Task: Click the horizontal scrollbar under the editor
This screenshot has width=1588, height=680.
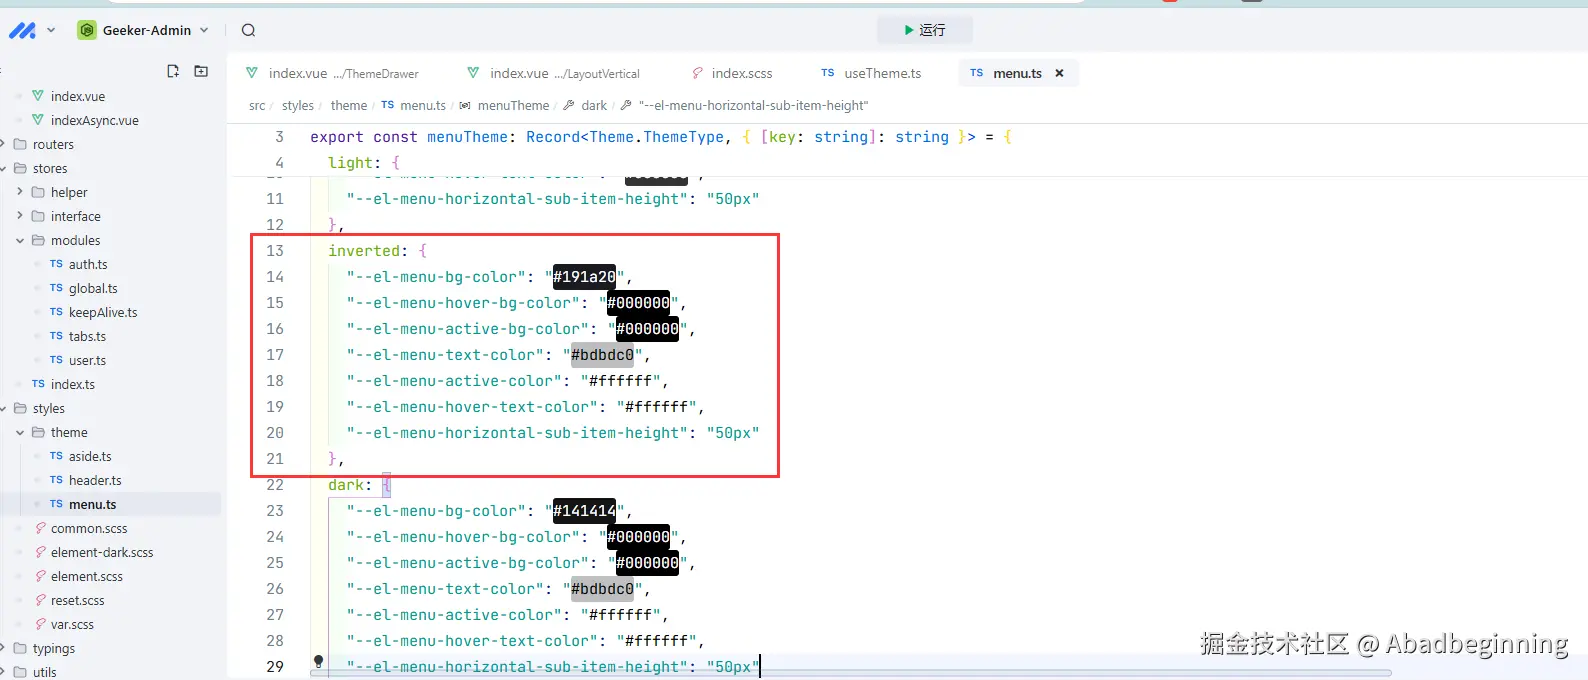Action: click(x=850, y=673)
